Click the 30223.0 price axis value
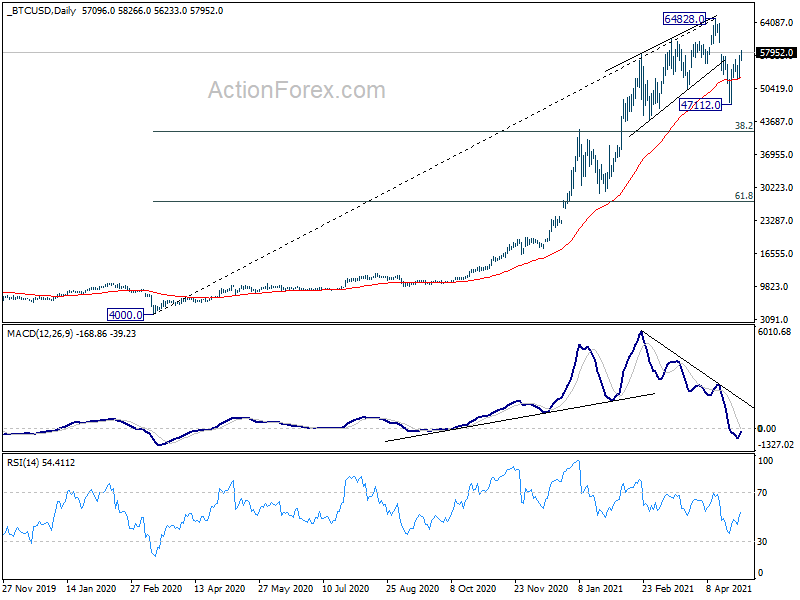Image resolution: width=800 pixels, height=600 pixels. coord(776,188)
